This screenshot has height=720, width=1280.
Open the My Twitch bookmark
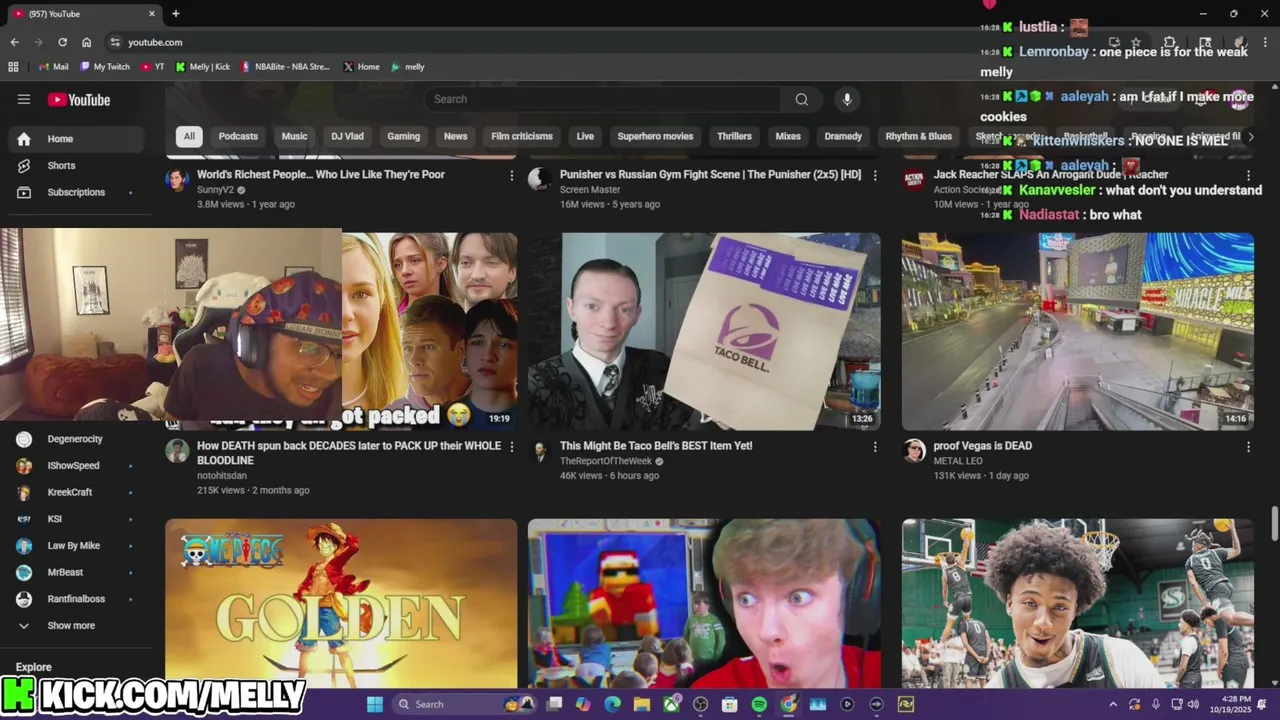tap(105, 67)
